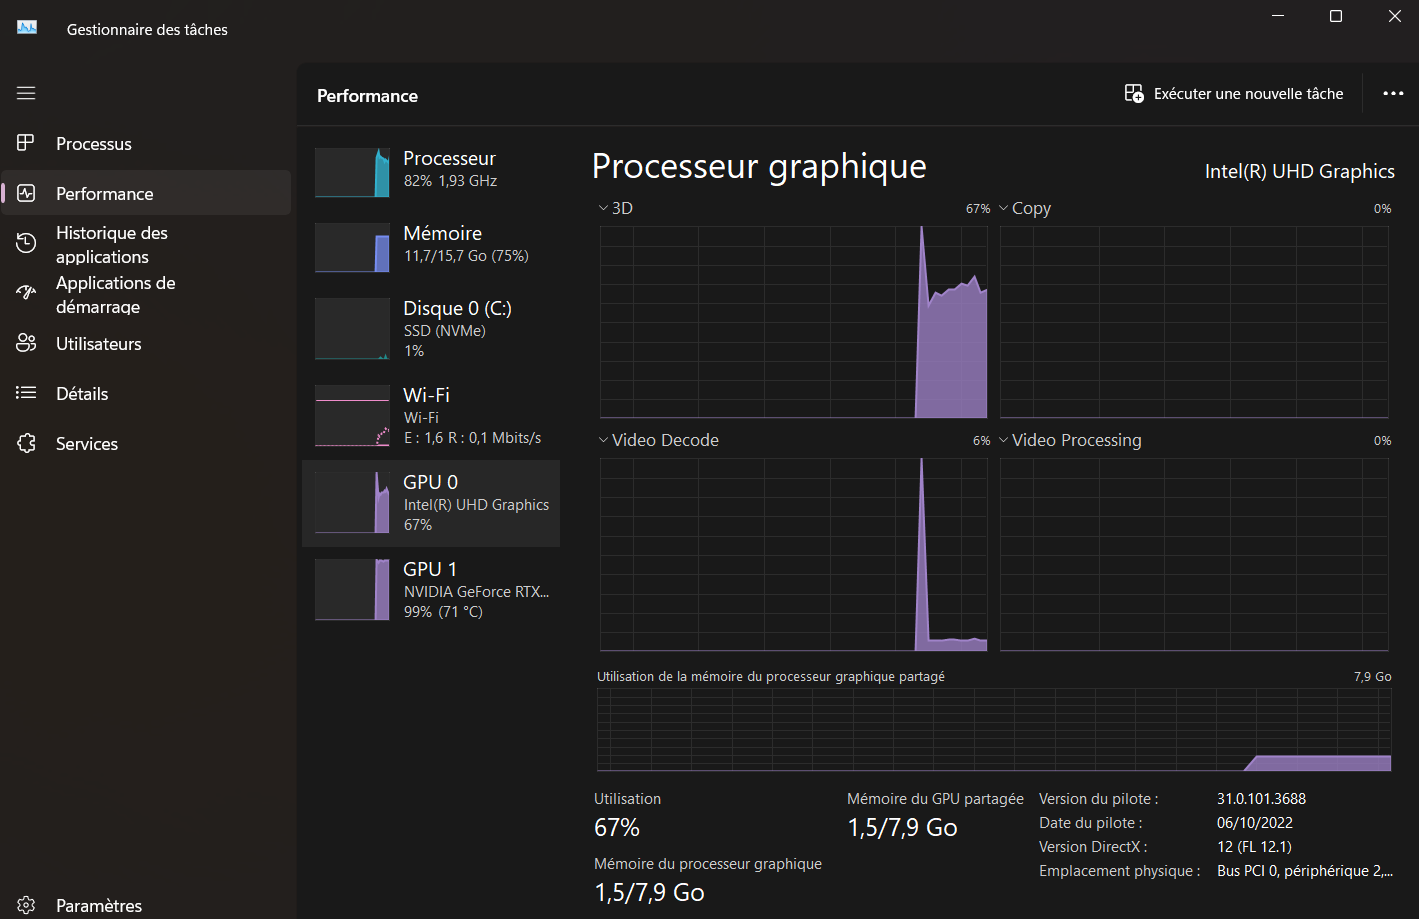
Task: Open the Services puzzle icon
Action: [x=26, y=443]
